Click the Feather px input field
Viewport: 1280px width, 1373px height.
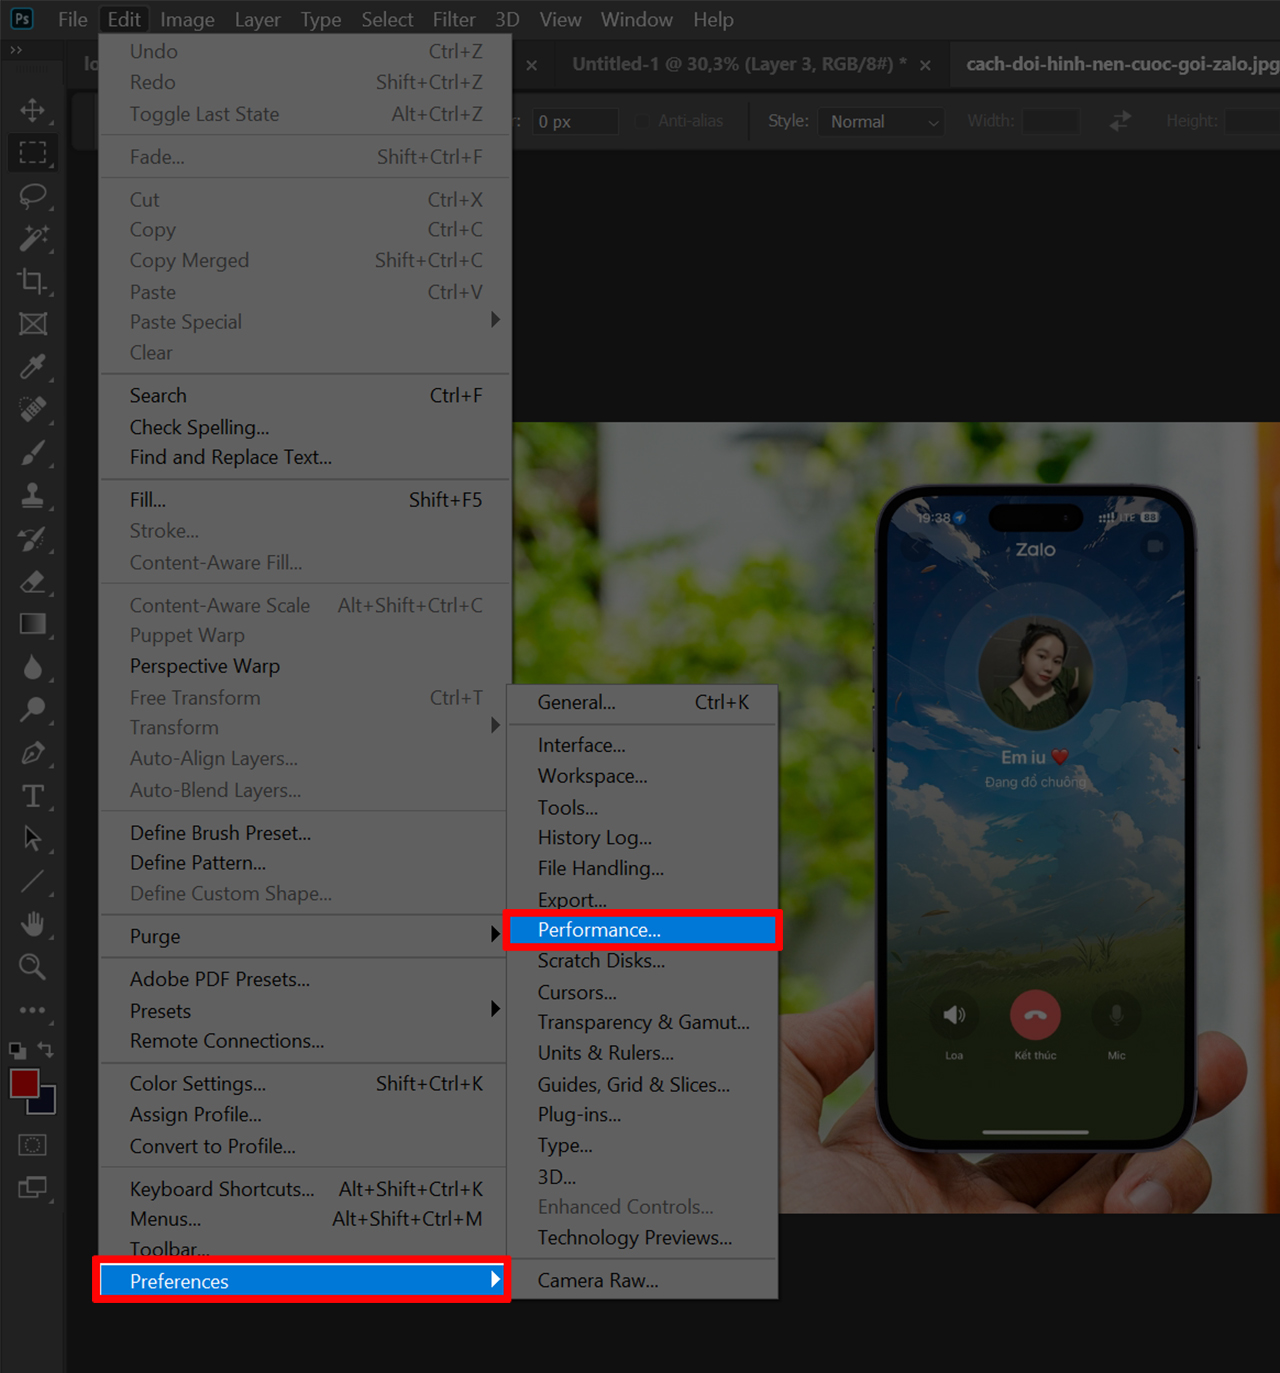tap(574, 121)
